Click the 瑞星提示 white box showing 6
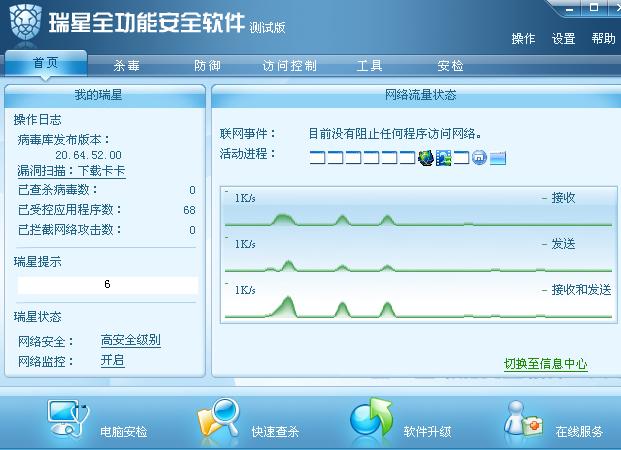 pos(107,285)
